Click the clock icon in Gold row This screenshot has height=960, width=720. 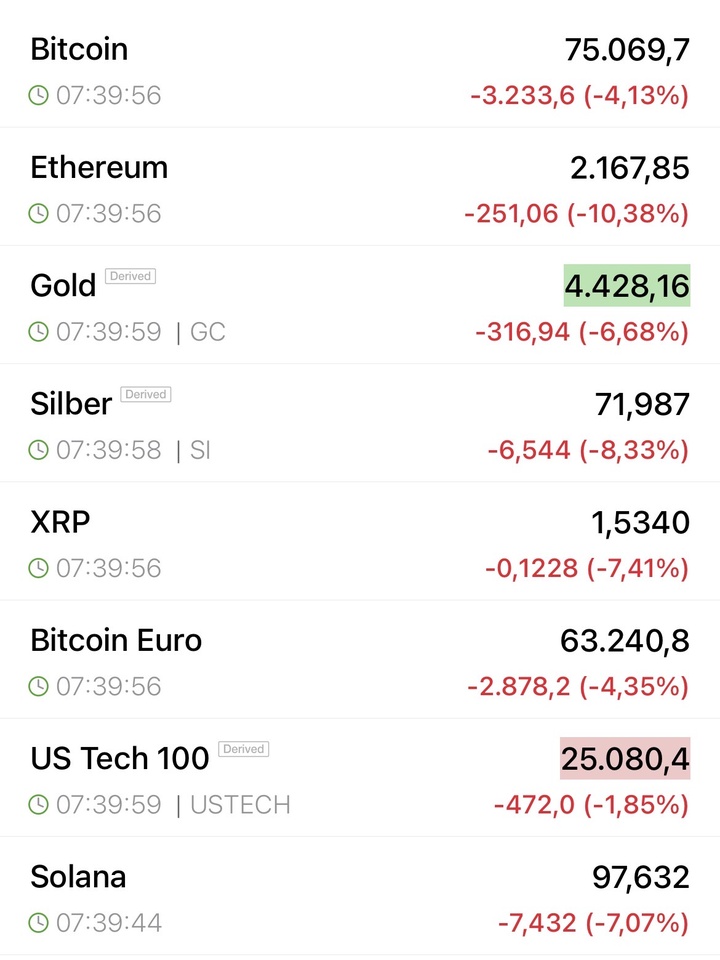point(38,332)
